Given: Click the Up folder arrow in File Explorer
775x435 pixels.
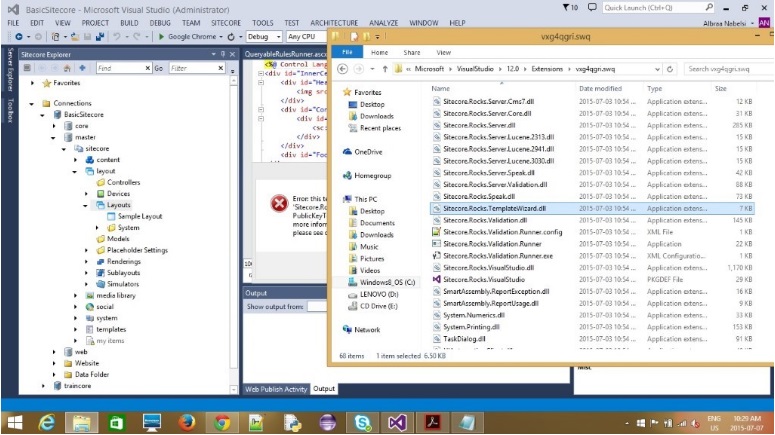Looking at the screenshot, I should click(385, 69).
